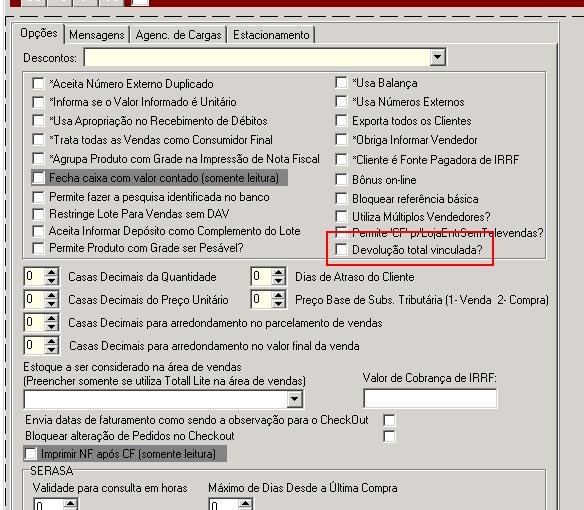Toggle Usa Apropriação no Recebimento de Débitos
Image resolution: width=584 pixels, height=510 pixels.
[38, 121]
